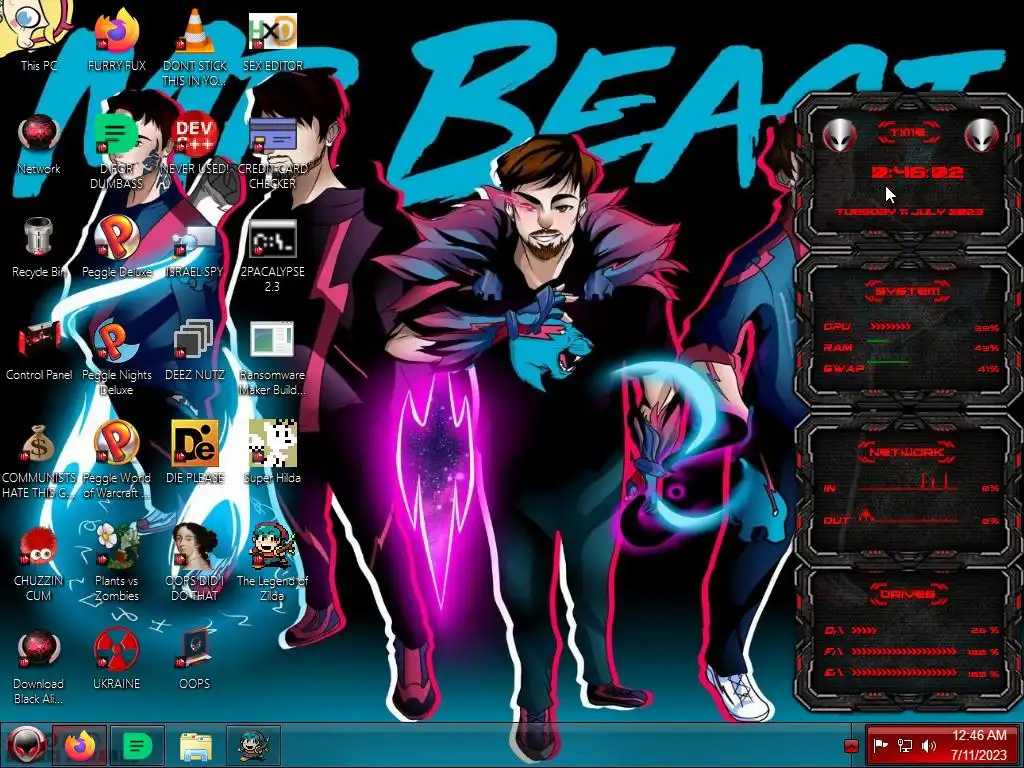Expand the hidden tray icons arrow
This screenshot has width=1024, height=768.
tap(851, 746)
